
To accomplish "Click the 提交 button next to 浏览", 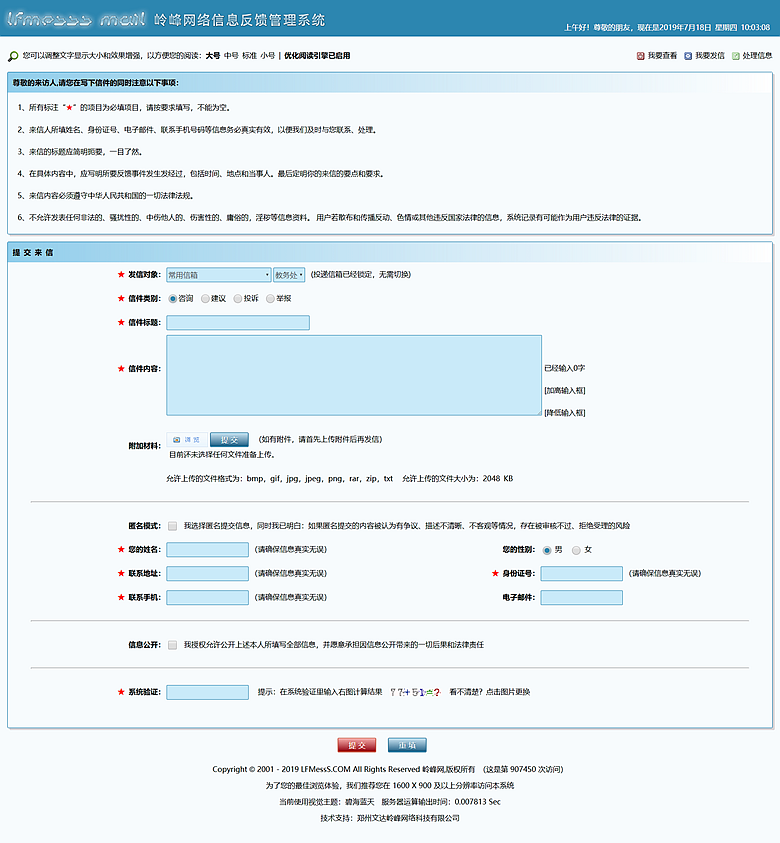I will coord(229,439).
